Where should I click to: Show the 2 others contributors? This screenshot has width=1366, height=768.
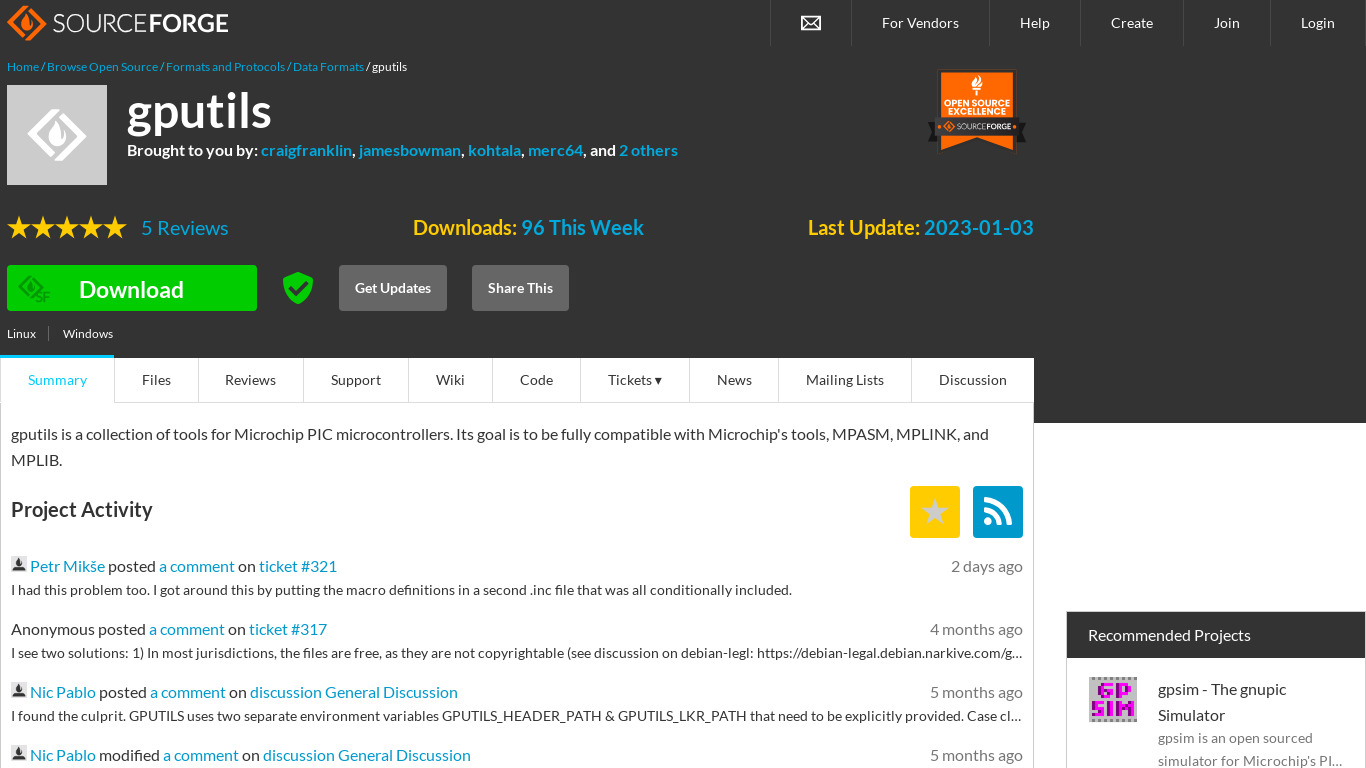(648, 150)
